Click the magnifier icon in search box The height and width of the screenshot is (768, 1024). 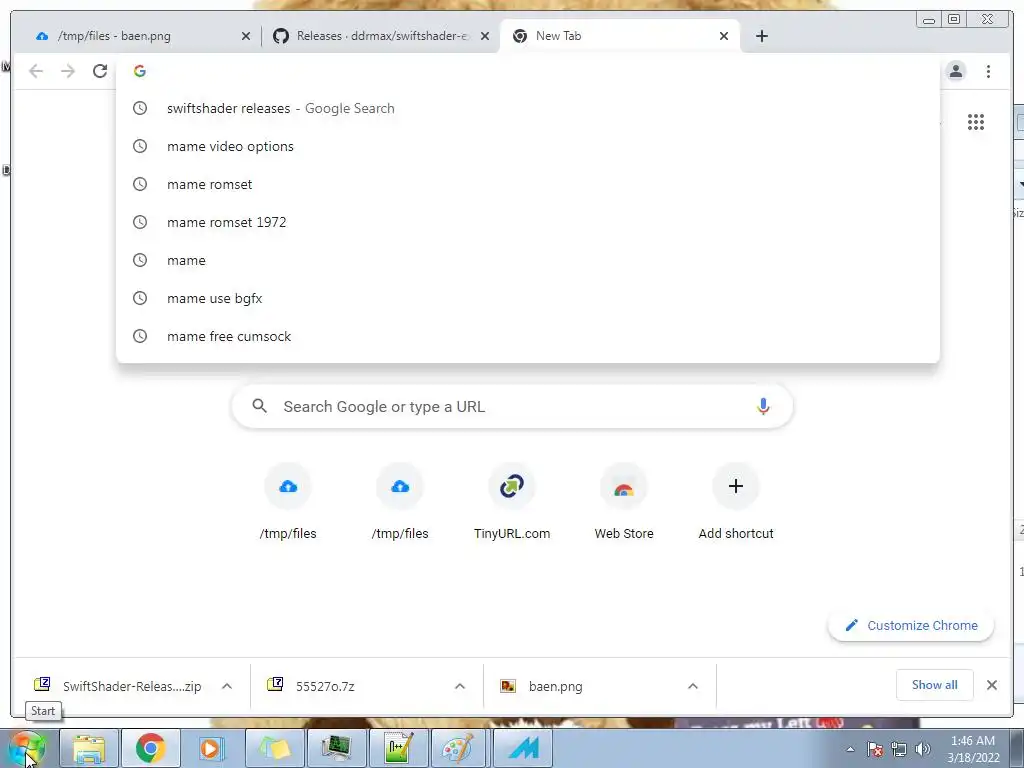tap(259, 406)
